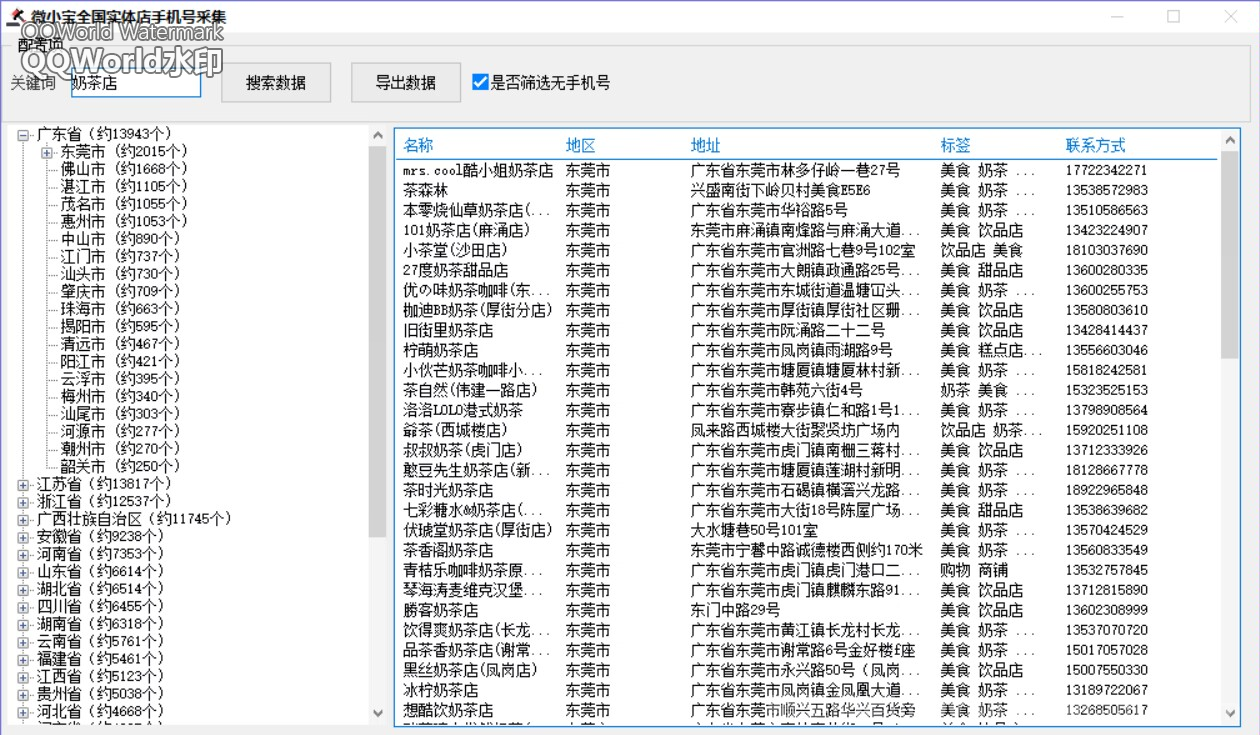
Task: Click the 导出数据 button
Action: point(406,83)
